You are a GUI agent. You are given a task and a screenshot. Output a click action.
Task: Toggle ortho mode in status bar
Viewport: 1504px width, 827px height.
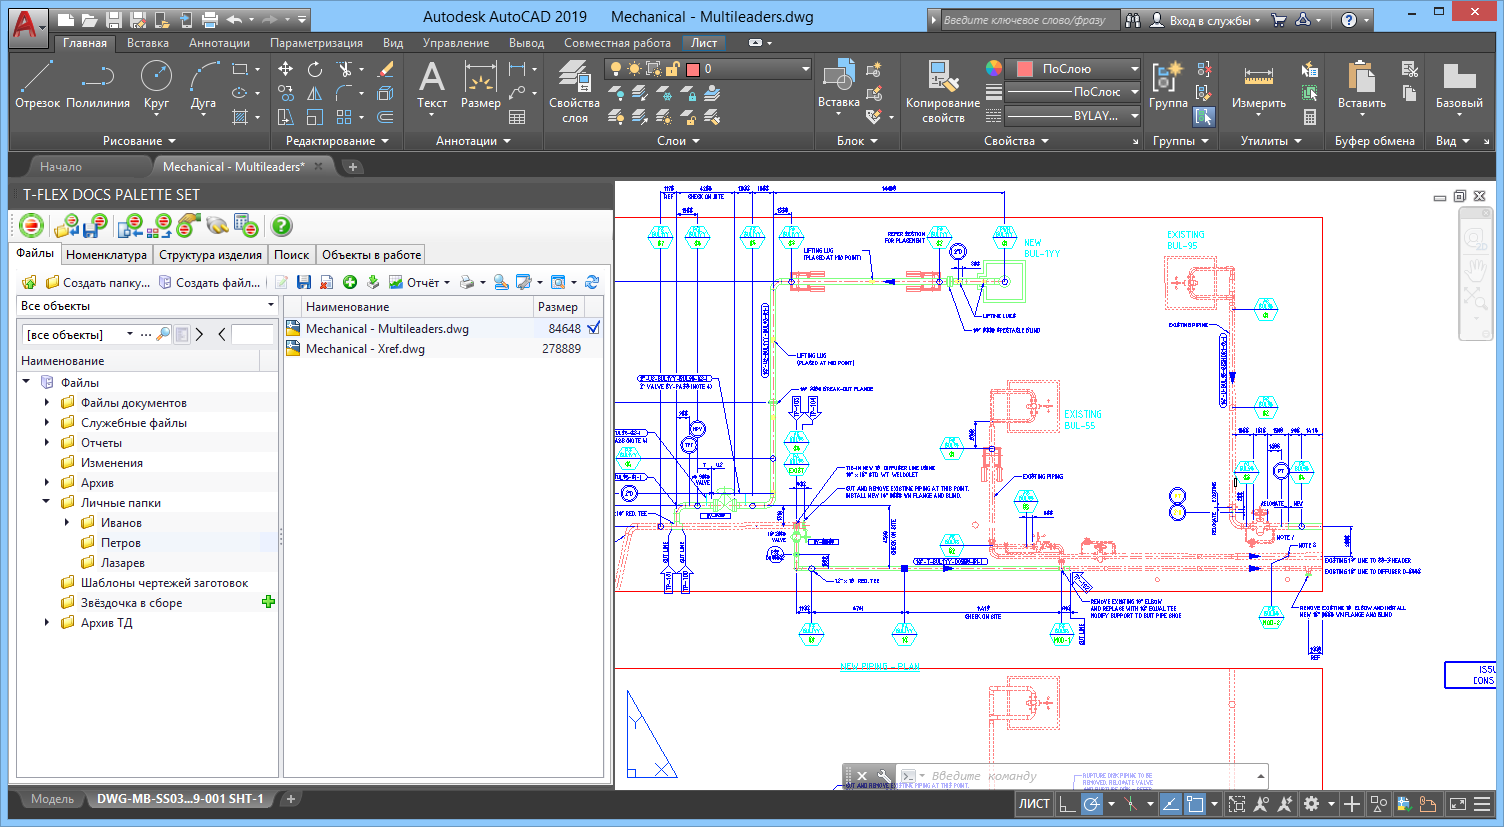[x=1067, y=804]
